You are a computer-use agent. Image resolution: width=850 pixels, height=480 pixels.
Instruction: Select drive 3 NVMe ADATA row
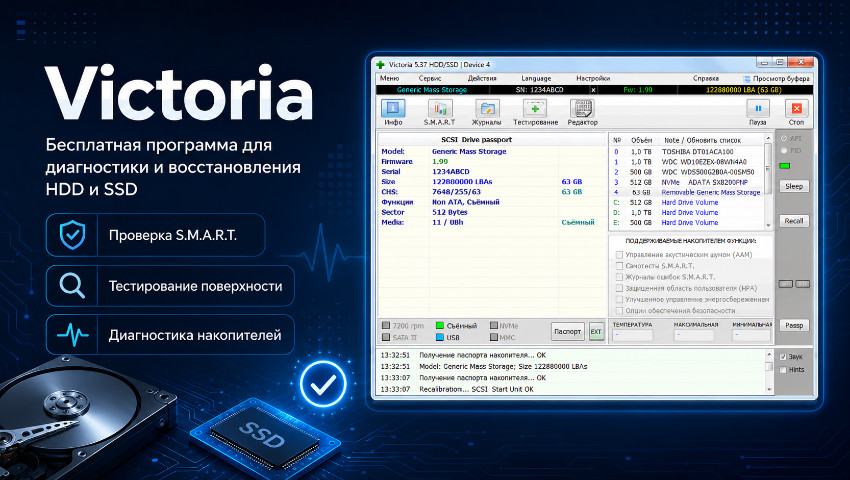point(687,182)
